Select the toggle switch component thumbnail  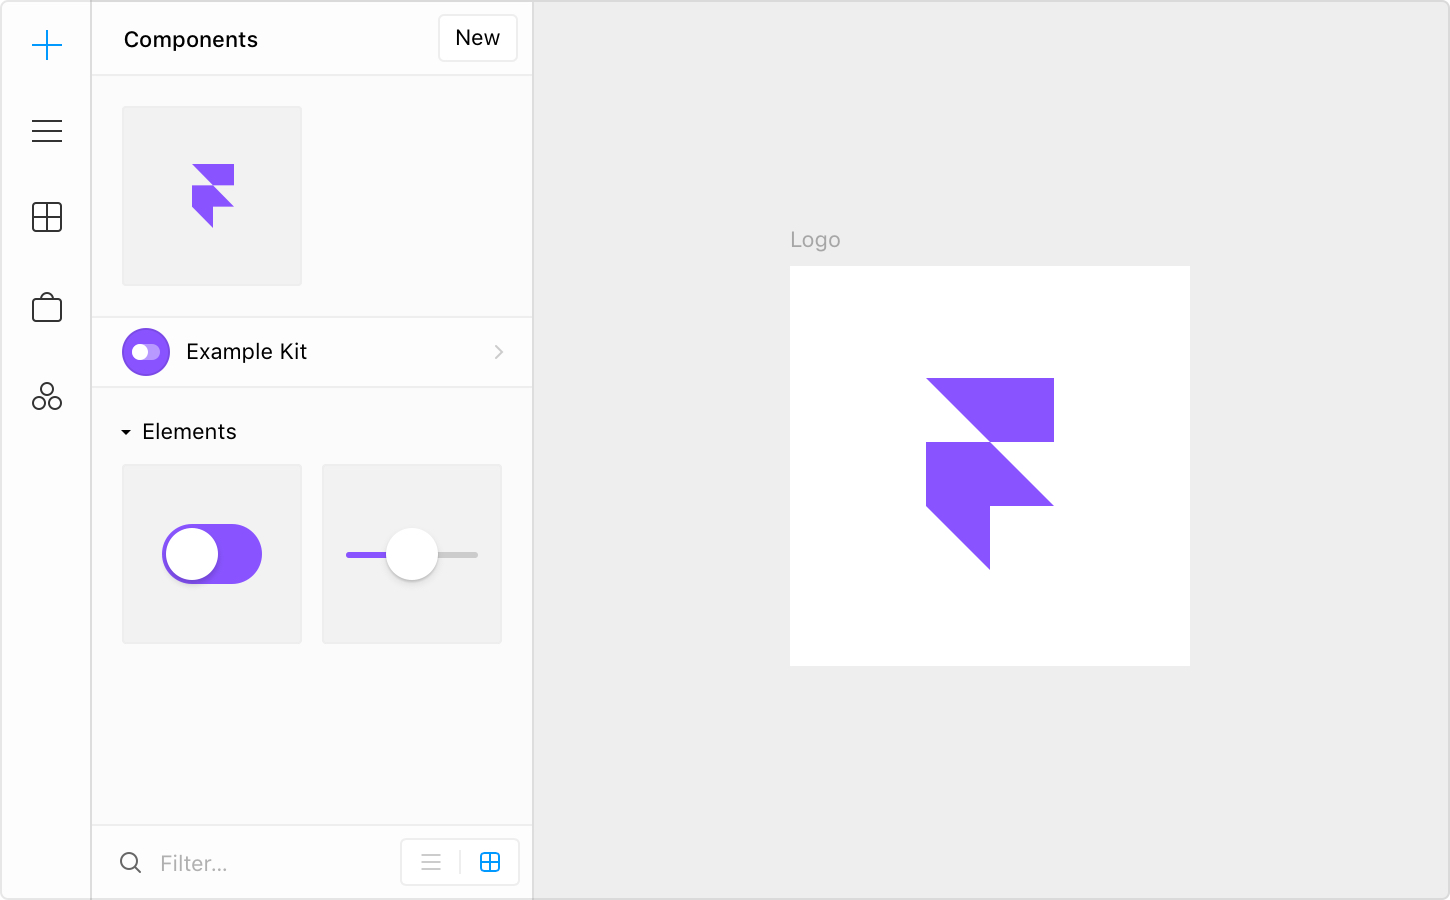pos(212,554)
